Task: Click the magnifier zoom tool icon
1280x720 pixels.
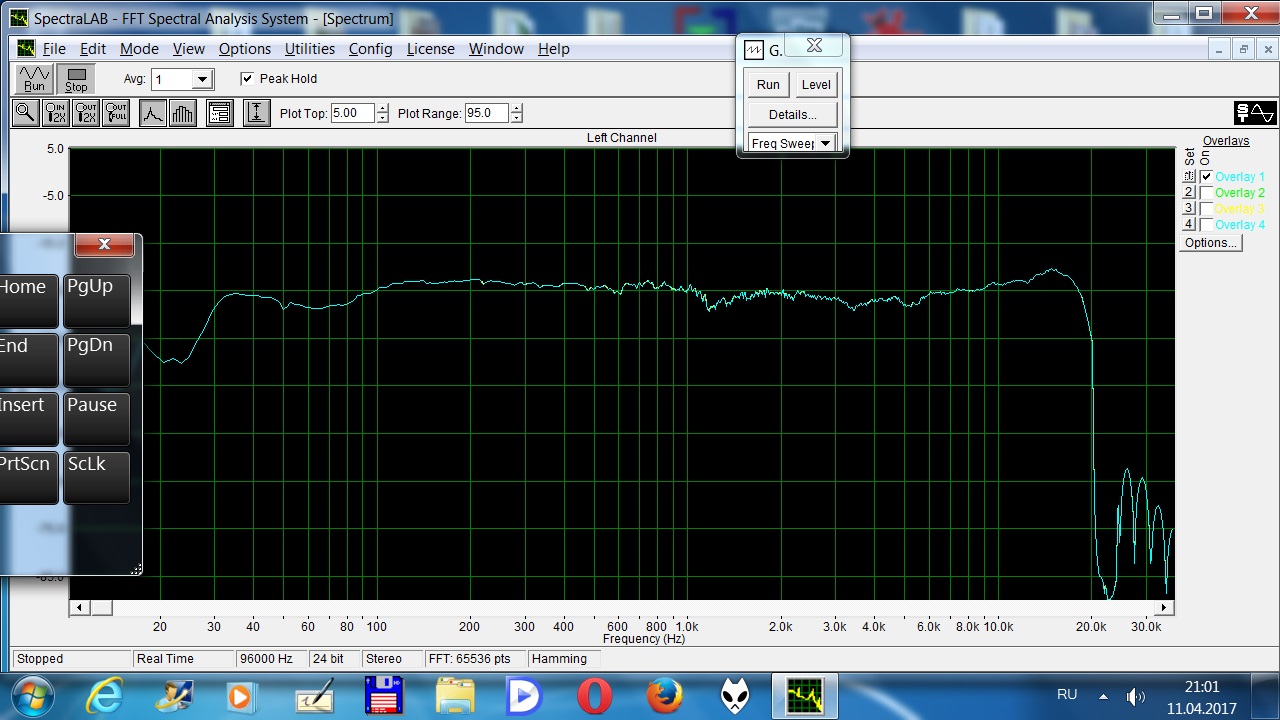Action: tap(25, 113)
